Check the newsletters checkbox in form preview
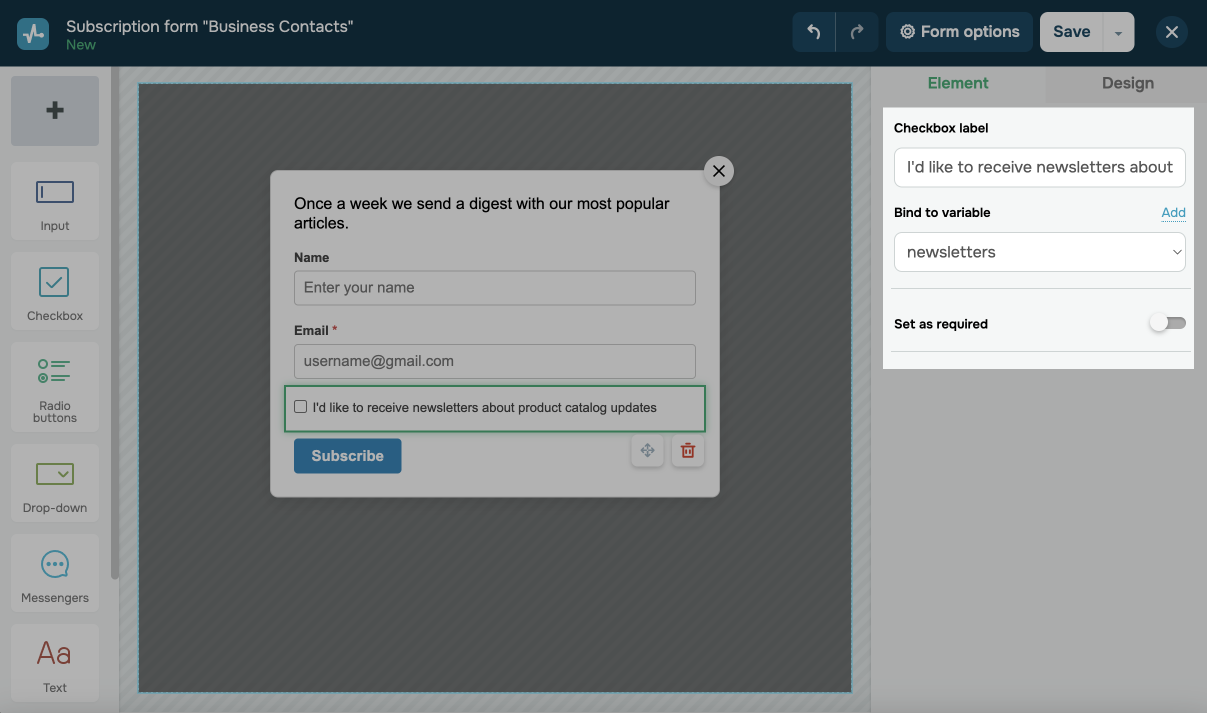The height and width of the screenshot is (713, 1207). [301, 407]
